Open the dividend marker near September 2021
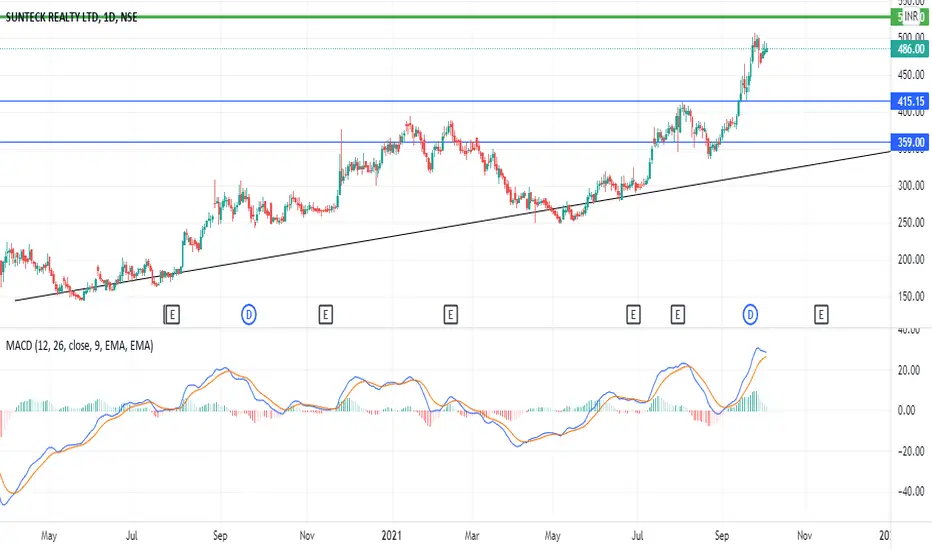 tap(750, 315)
